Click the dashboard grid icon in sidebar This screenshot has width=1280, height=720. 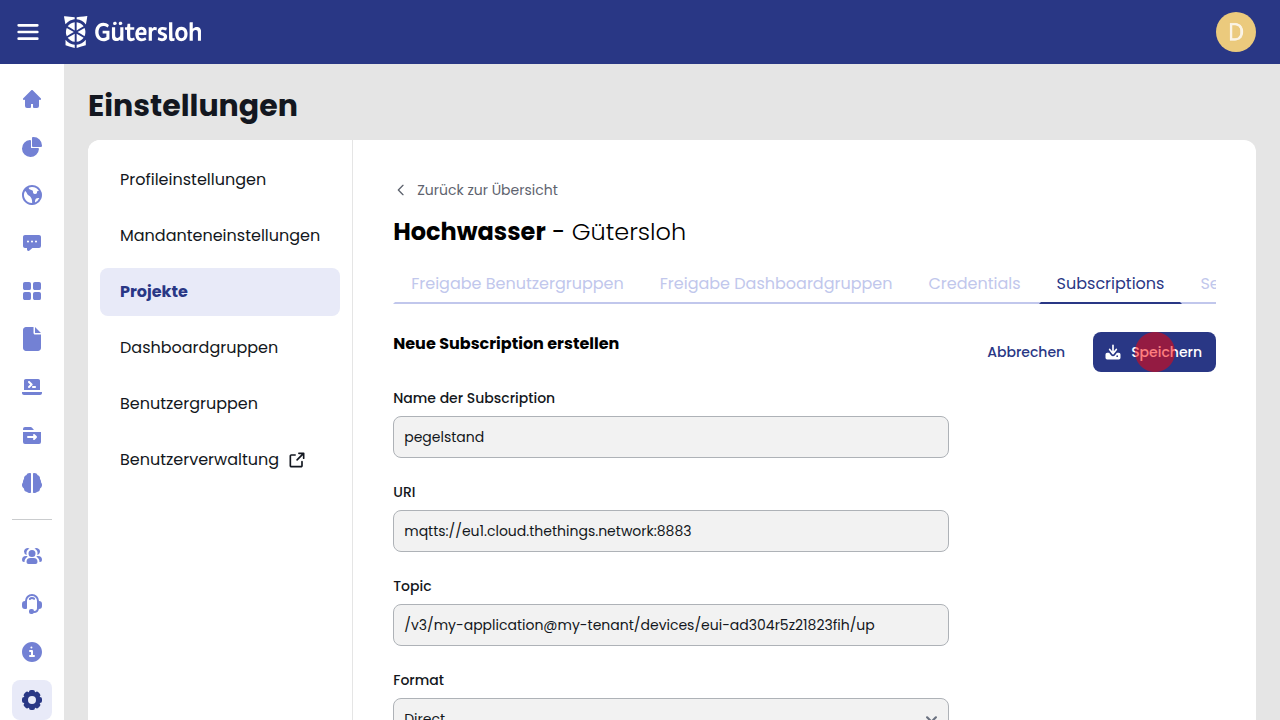pyautogui.click(x=32, y=291)
